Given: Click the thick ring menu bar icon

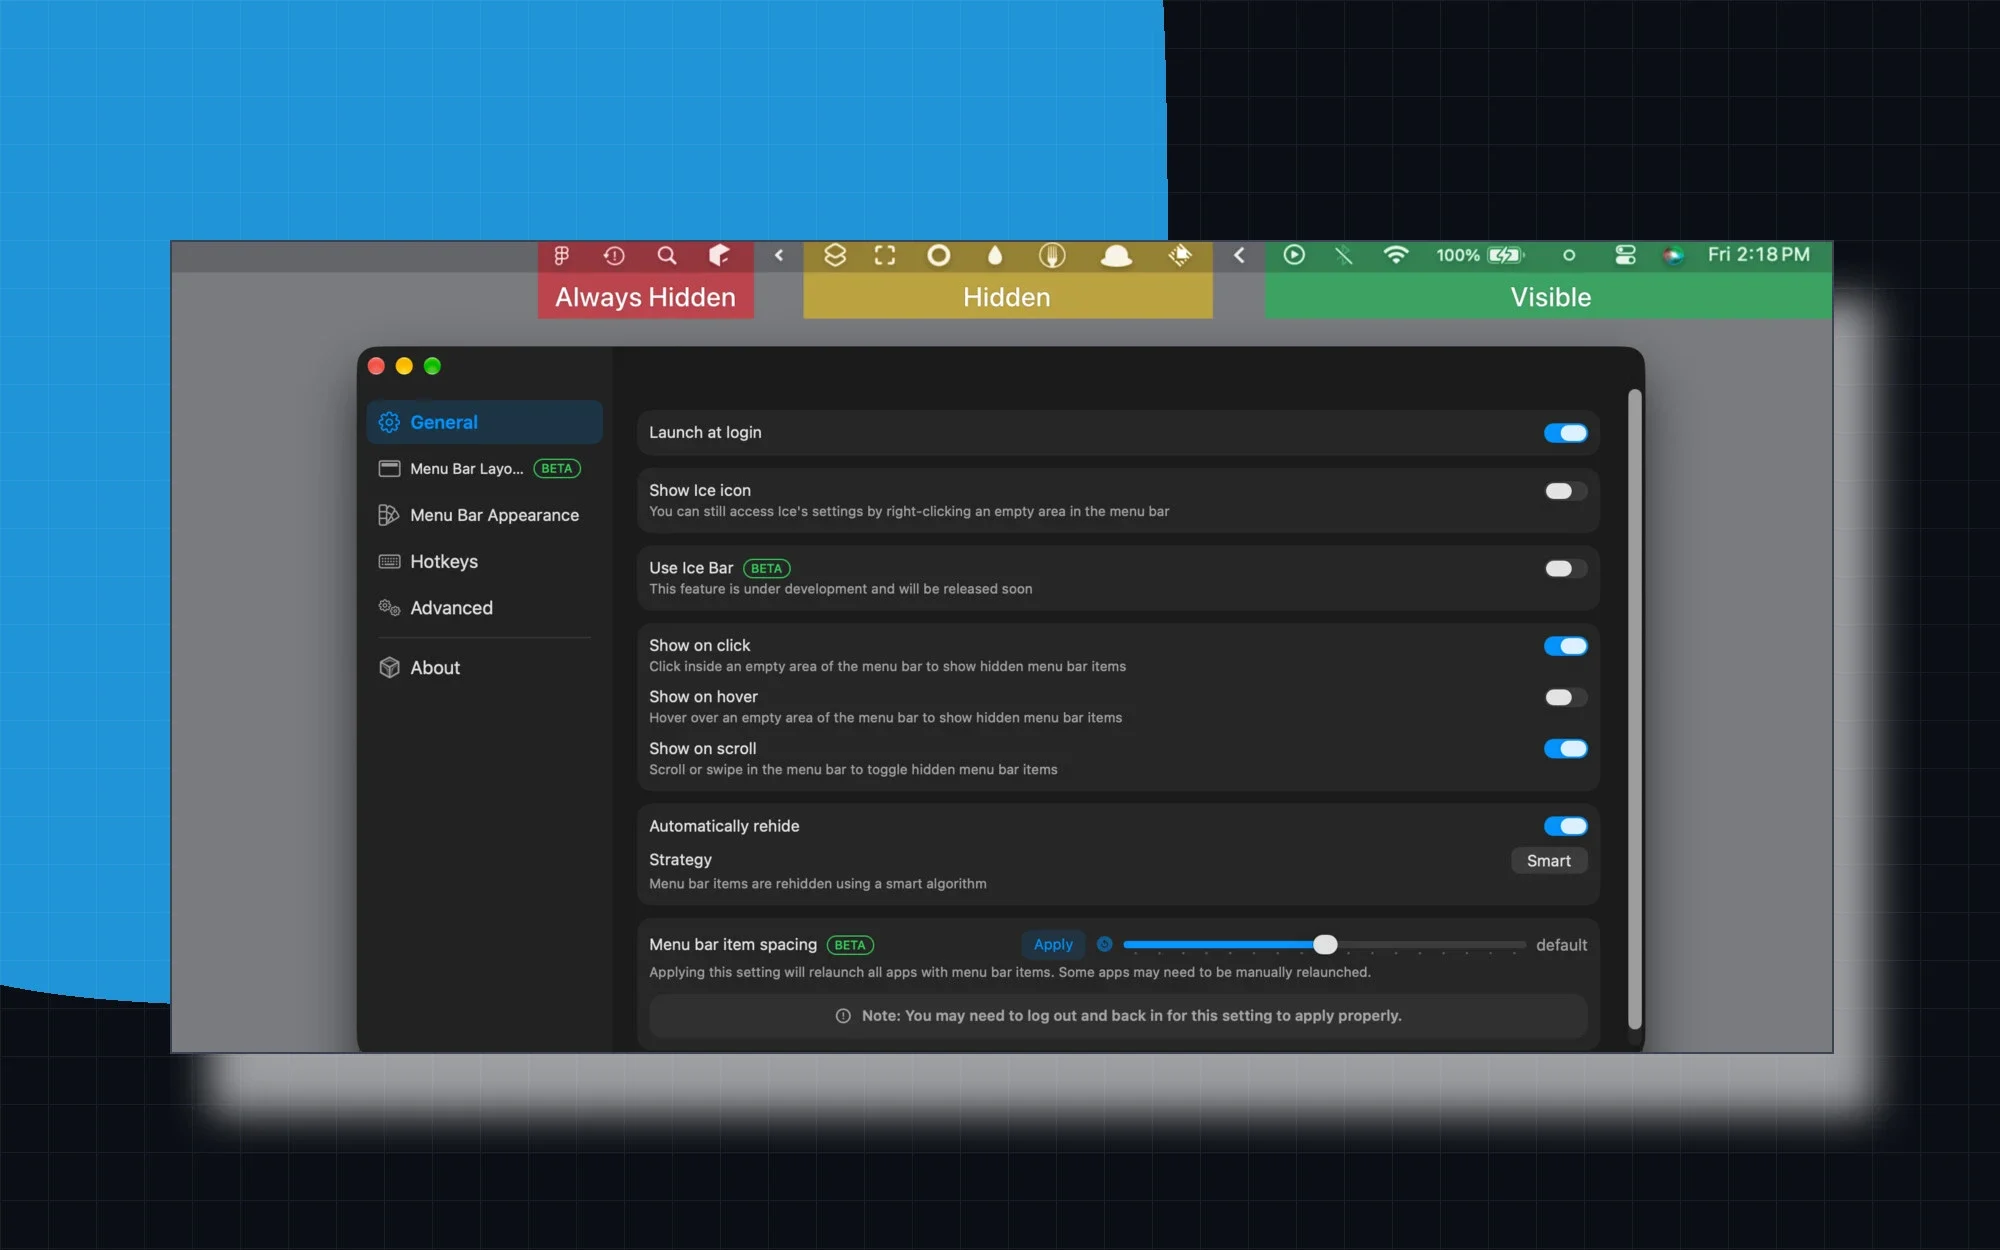Looking at the screenshot, I should (x=938, y=256).
